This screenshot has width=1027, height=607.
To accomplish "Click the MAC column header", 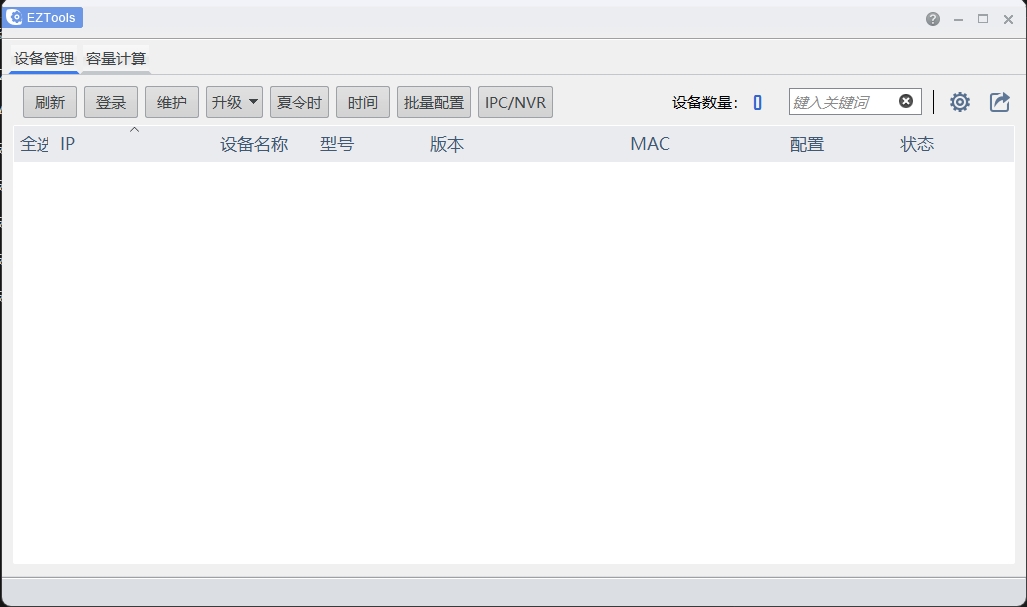I will (650, 144).
